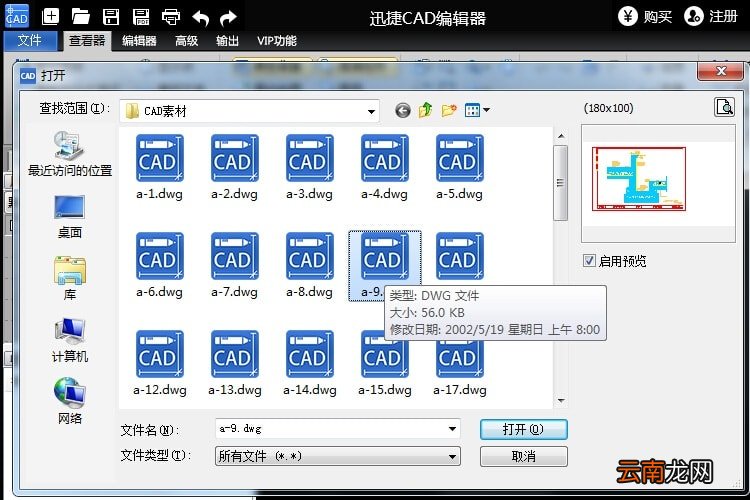Go up one folder level icon
The width and height of the screenshot is (750, 500).
(425, 111)
